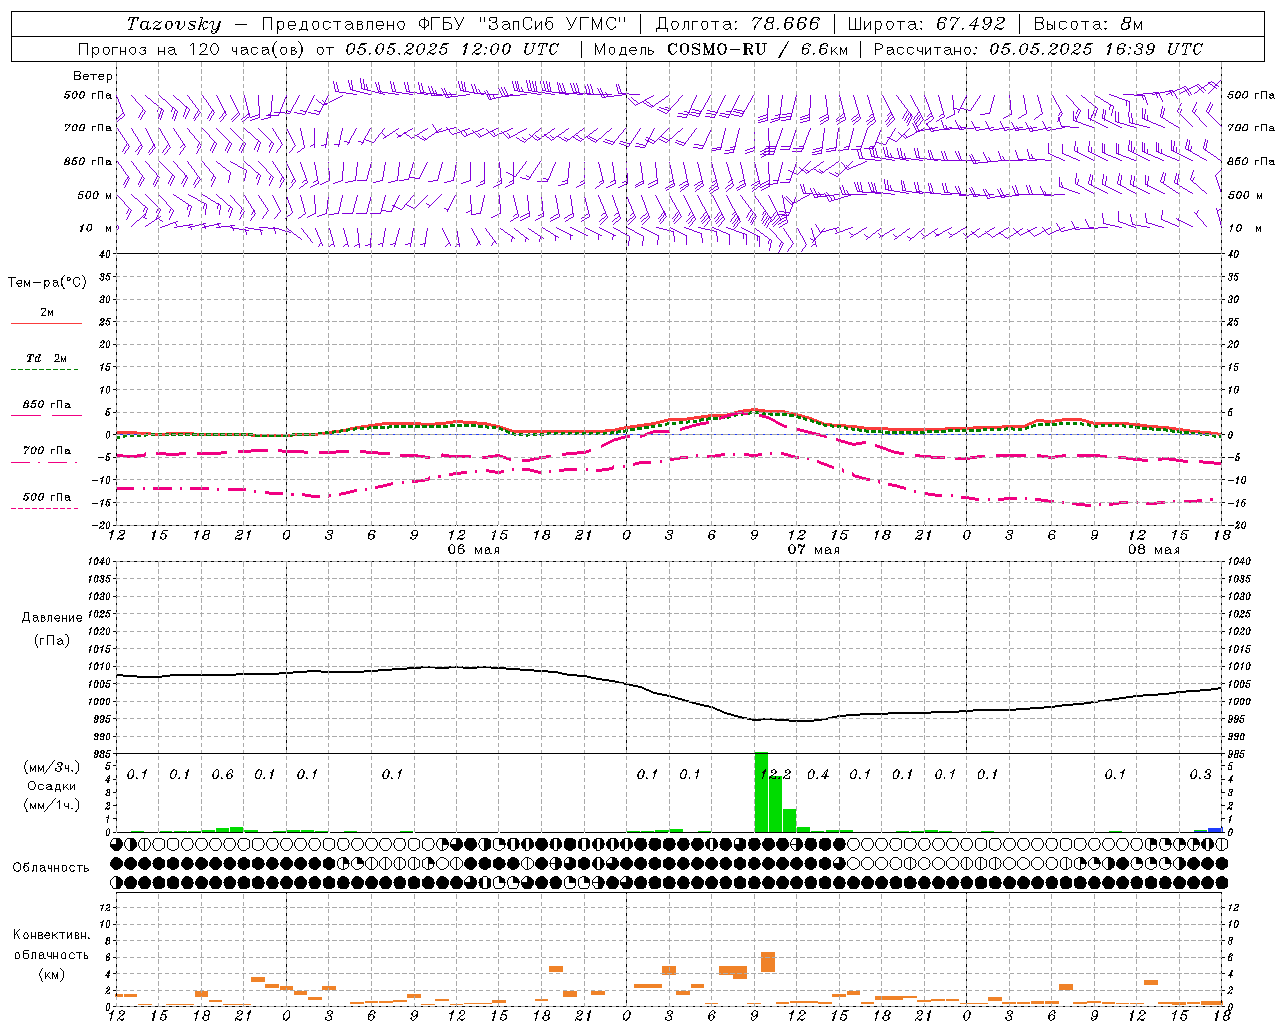1280x1024 pixels.
Task: Select the 'Предоставлено ФГБУ "ЗапСиб УГМС"' text
Action: click(445, 24)
